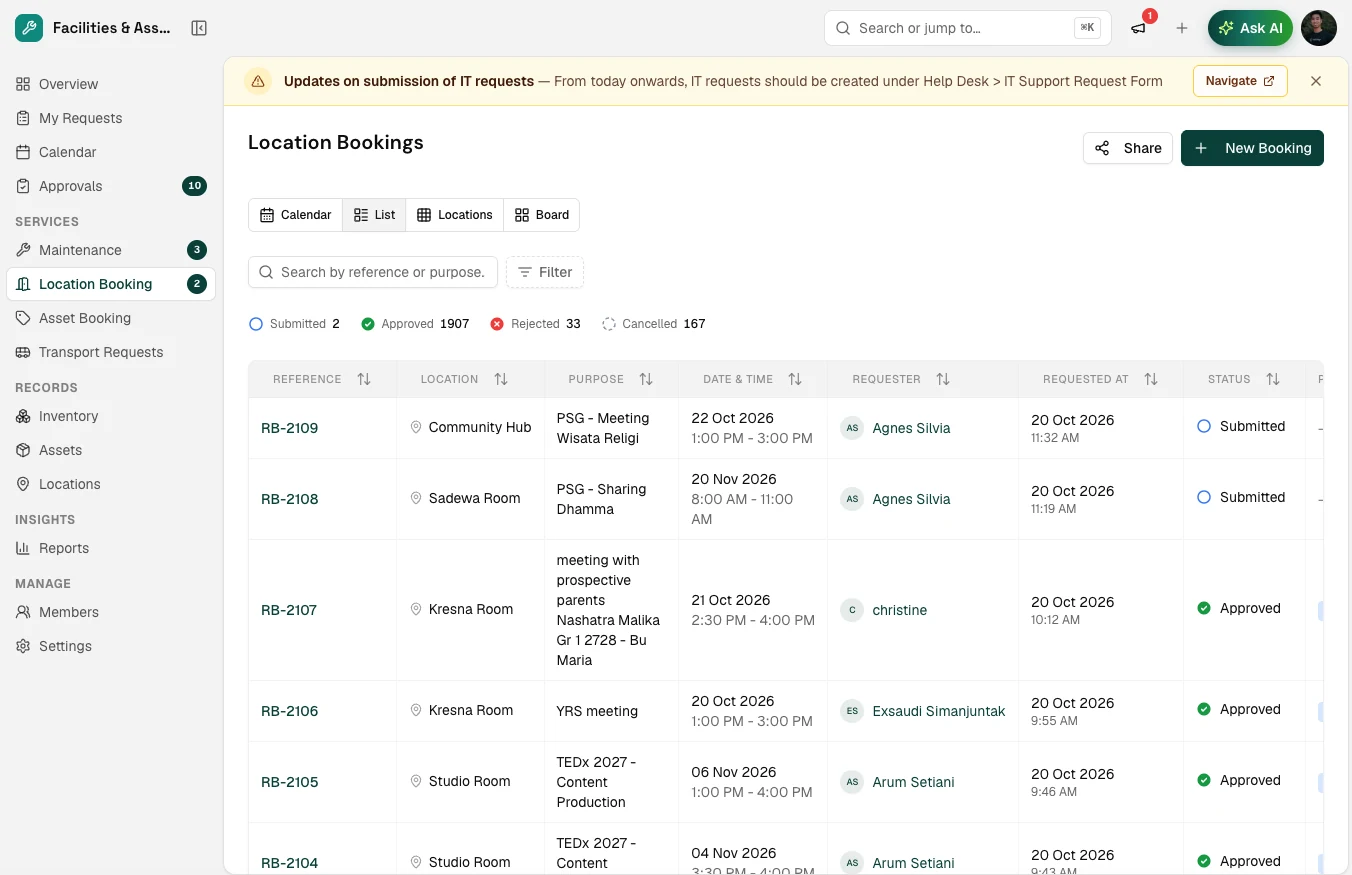Click the app wrench logo icon
Screen dimensions: 1352x875
click(x=29, y=28)
